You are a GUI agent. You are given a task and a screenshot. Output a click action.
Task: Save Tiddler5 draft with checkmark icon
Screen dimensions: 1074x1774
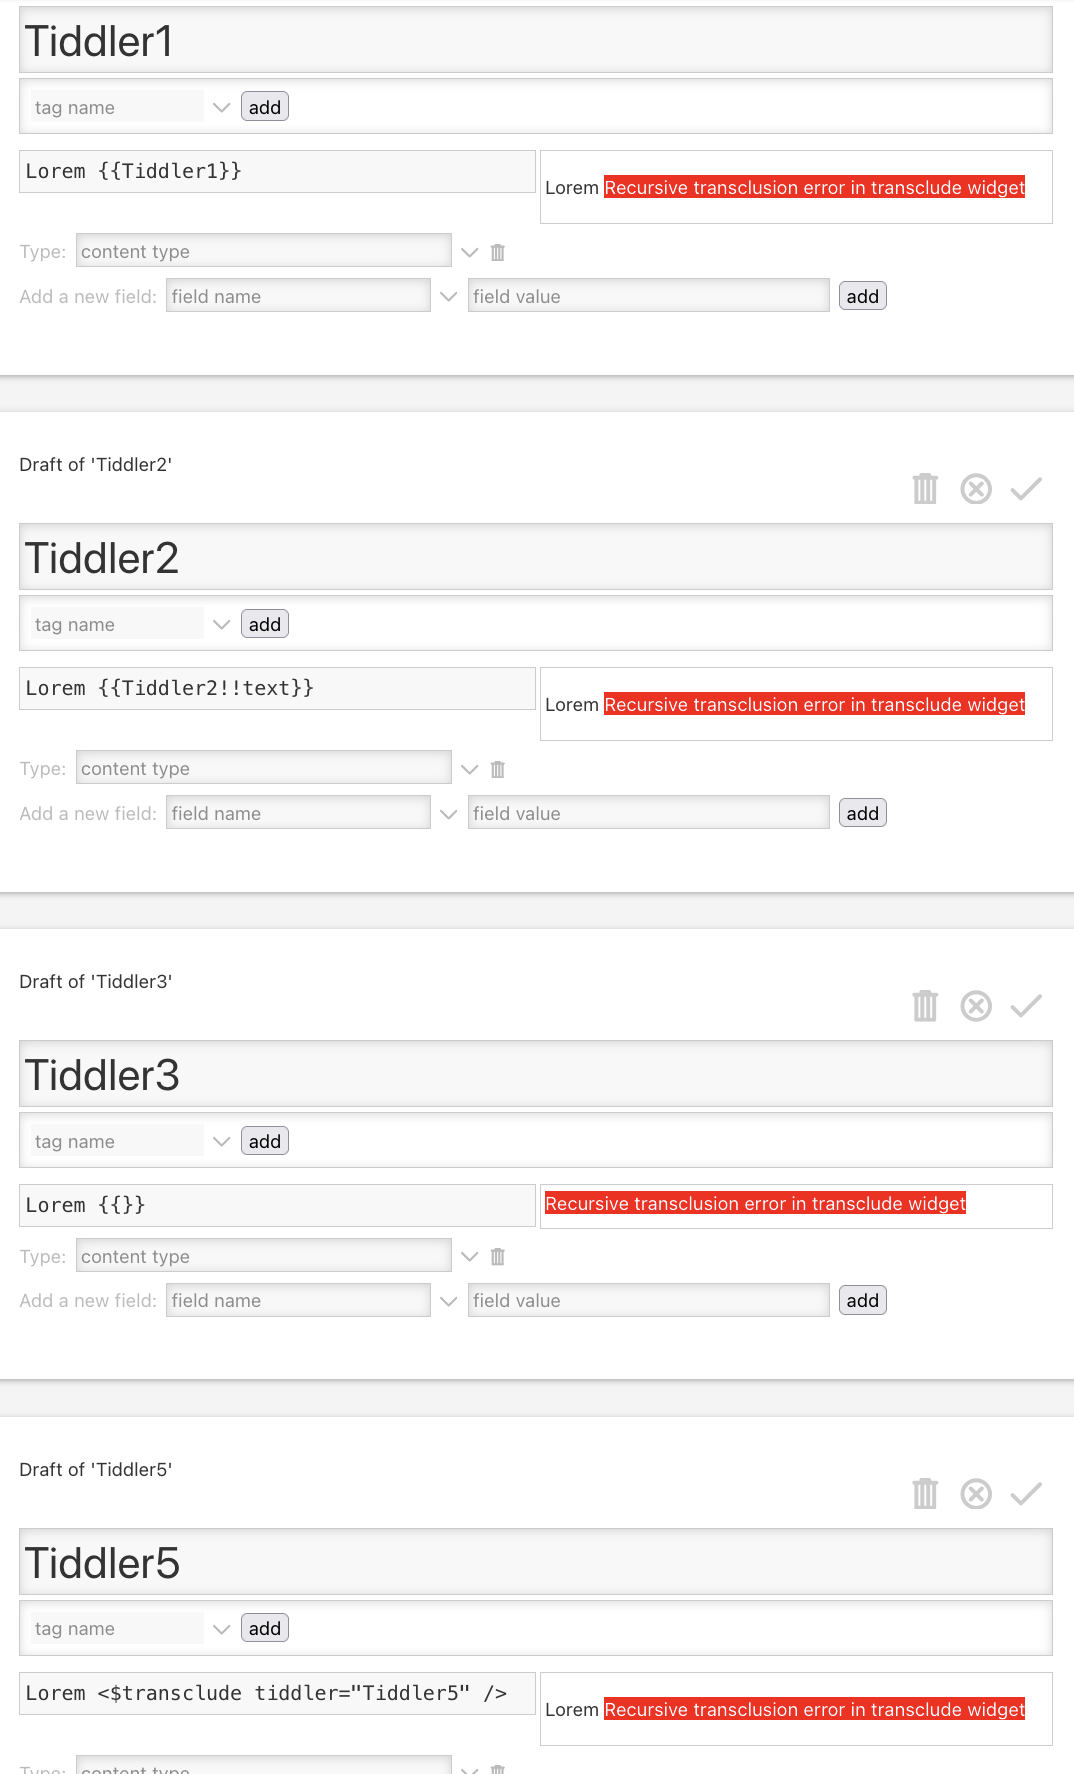coord(1026,1494)
